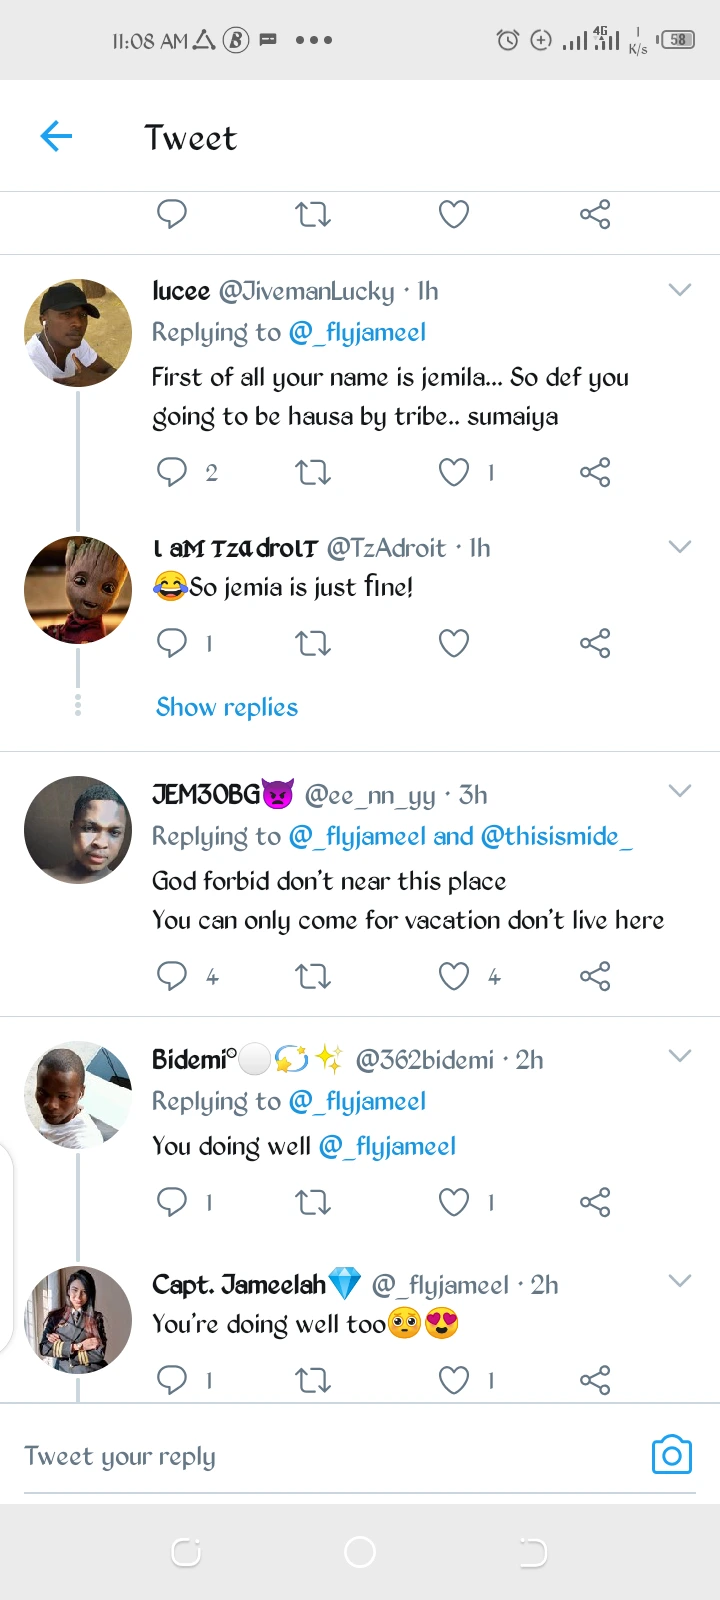720x1600 pixels.
Task: Like the JEM3OBG vacation tweet
Action: point(454,976)
